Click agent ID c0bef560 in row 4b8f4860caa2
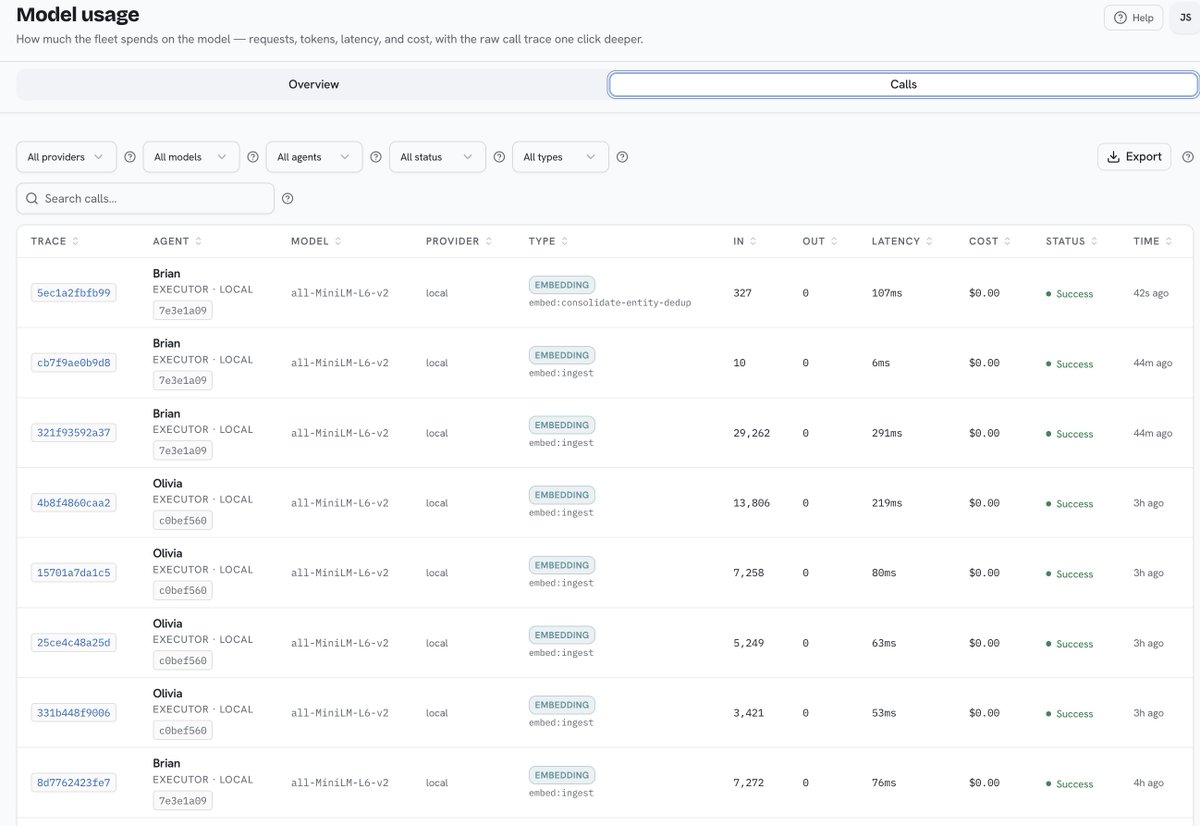Viewport: 1200px width, 826px height. coord(183,521)
